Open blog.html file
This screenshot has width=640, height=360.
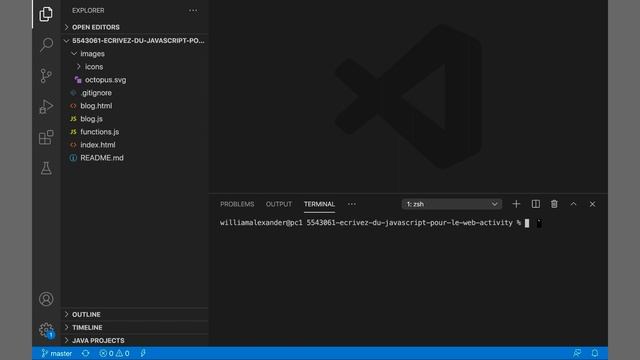(x=135, y=106)
